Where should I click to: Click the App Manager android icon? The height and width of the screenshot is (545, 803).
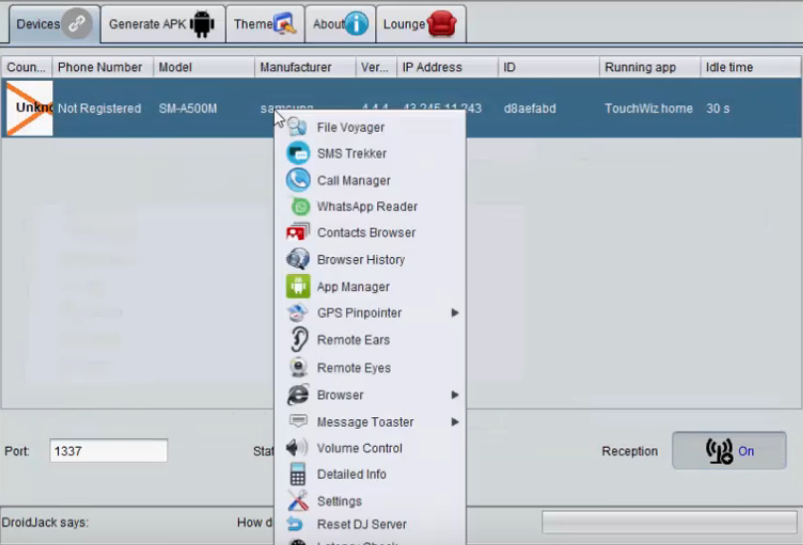click(298, 286)
